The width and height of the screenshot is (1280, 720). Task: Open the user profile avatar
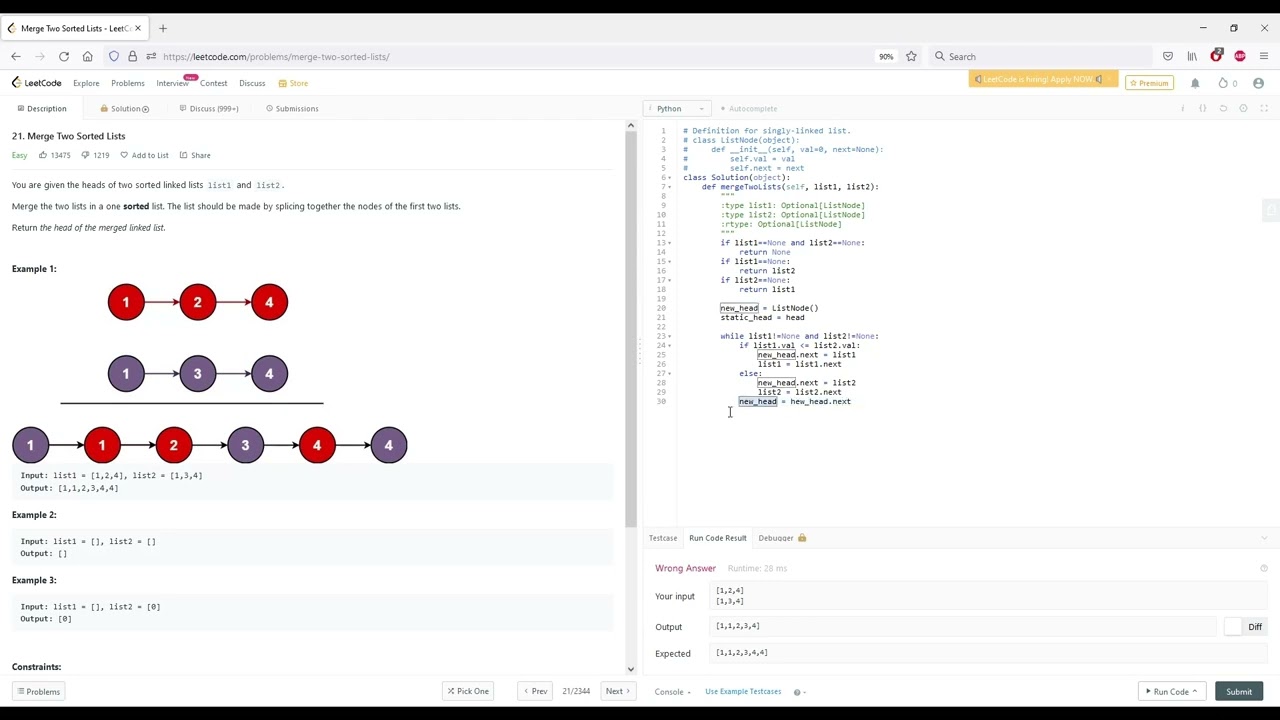1258,83
